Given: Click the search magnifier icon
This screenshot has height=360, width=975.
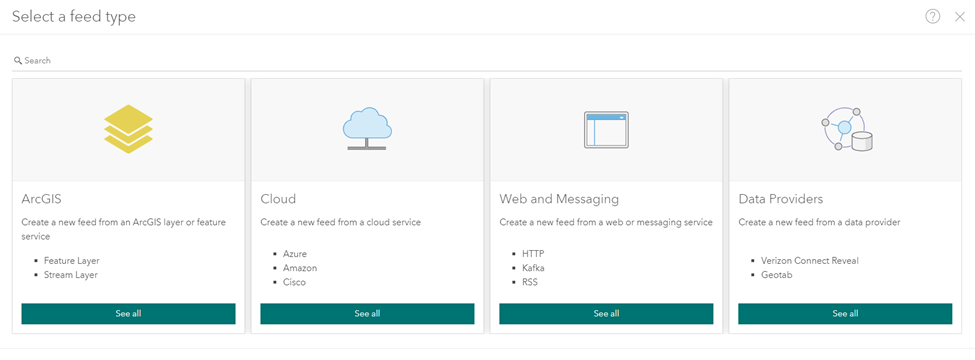Looking at the screenshot, I should pos(18,60).
